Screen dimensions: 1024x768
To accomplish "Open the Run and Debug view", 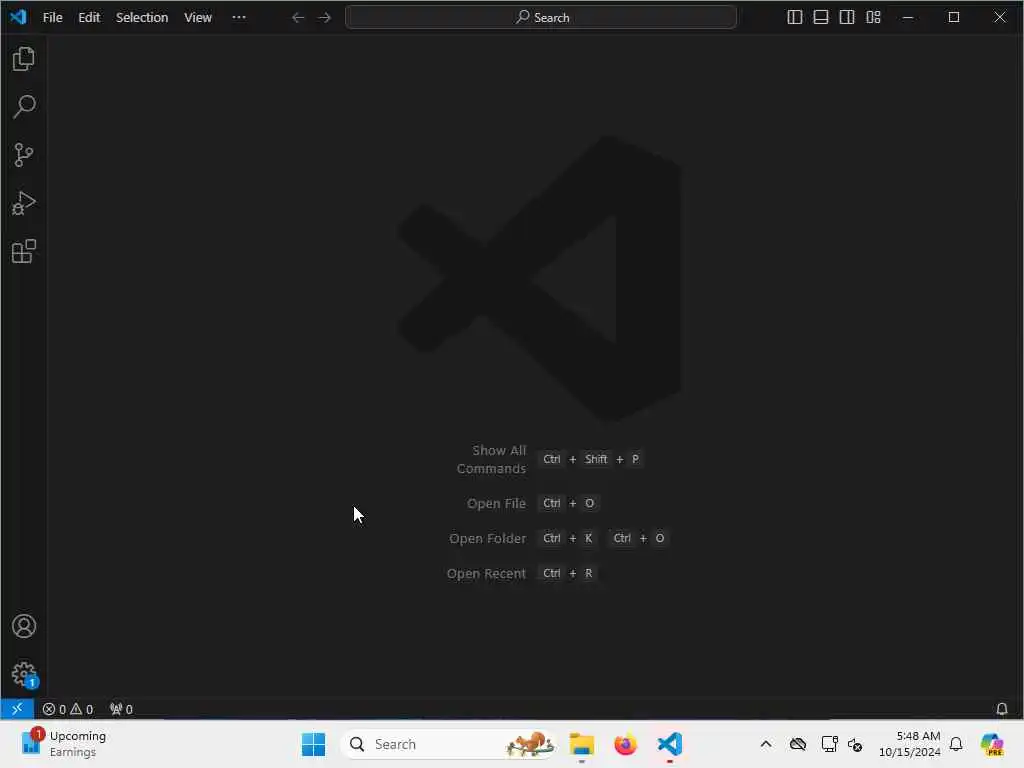I will [24, 203].
